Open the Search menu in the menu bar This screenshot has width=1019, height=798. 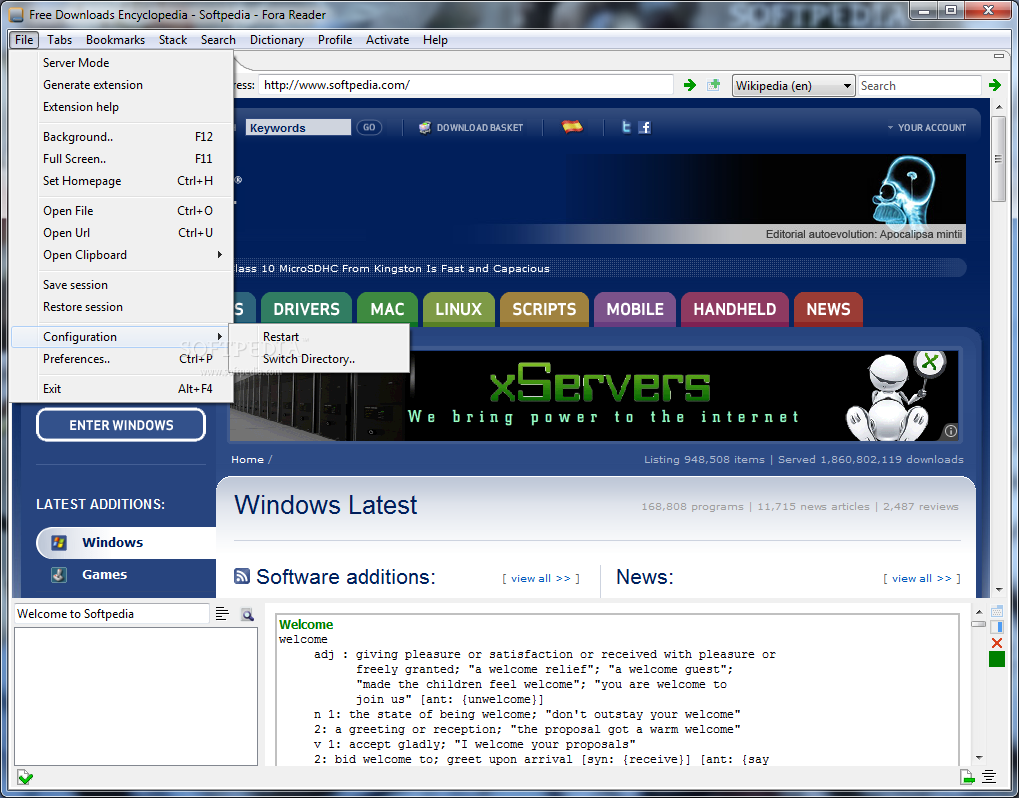tap(218, 40)
